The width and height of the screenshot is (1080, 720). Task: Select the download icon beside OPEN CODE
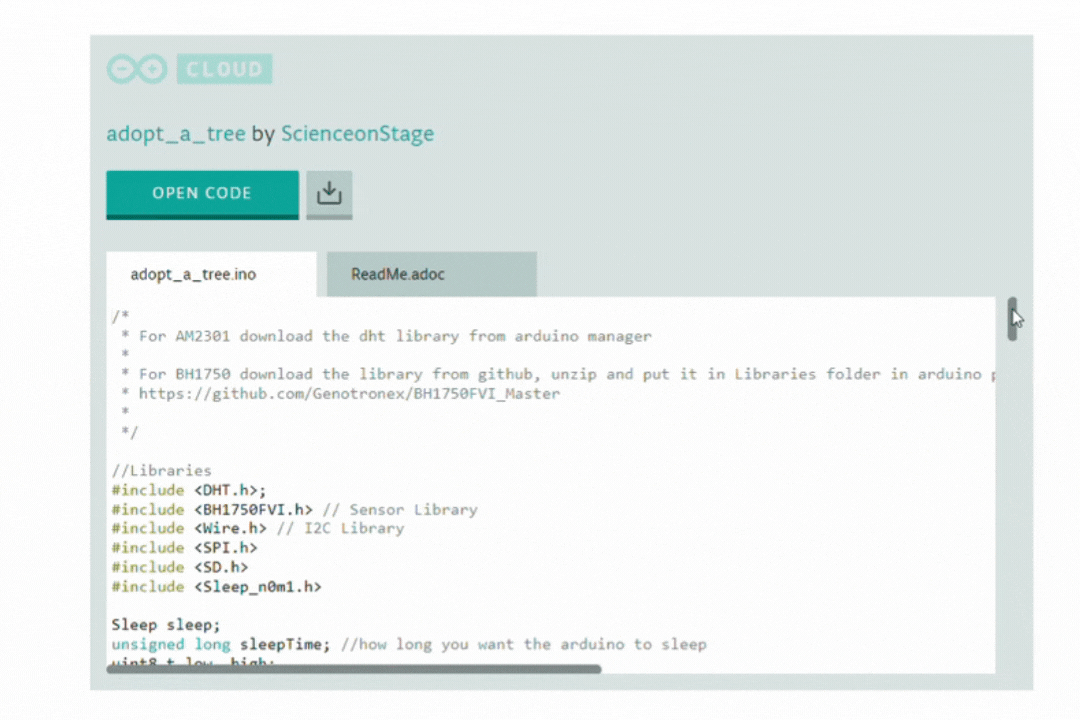pos(329,193)
